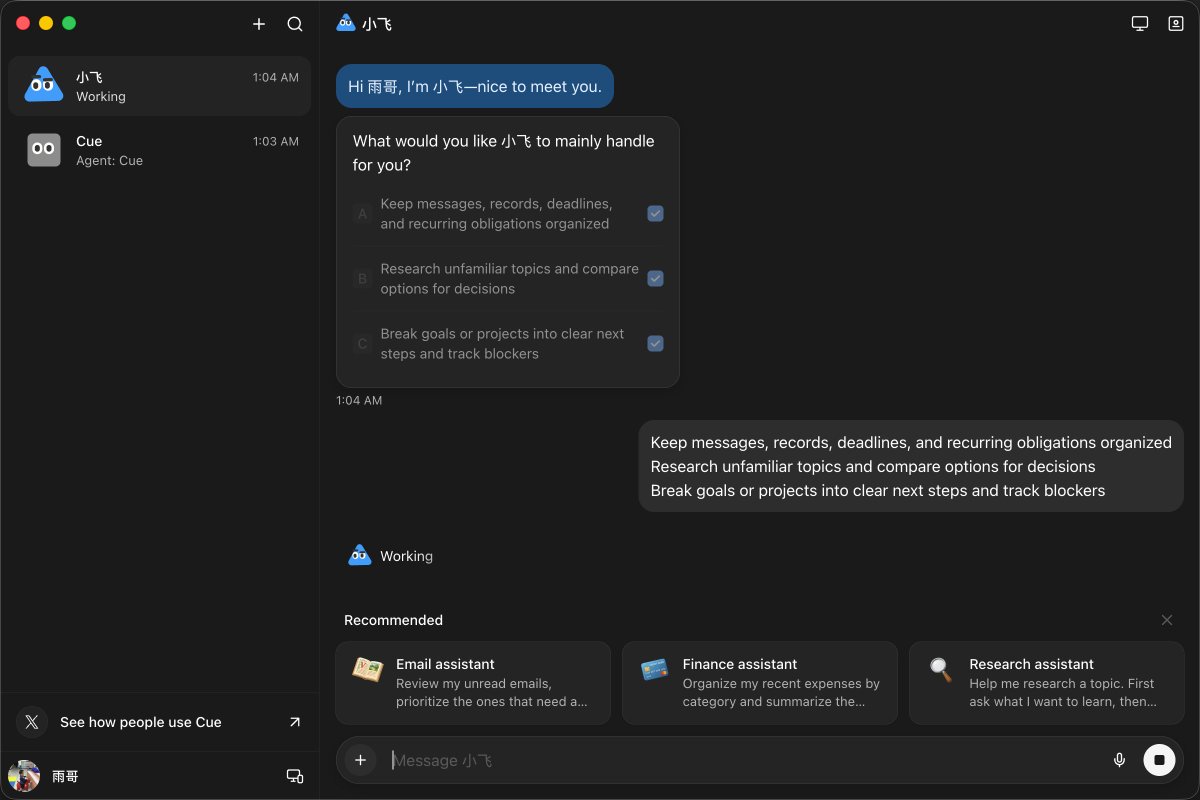
Task: Click the 小飞 avatar in the chat header
Action: click(346, 23)
